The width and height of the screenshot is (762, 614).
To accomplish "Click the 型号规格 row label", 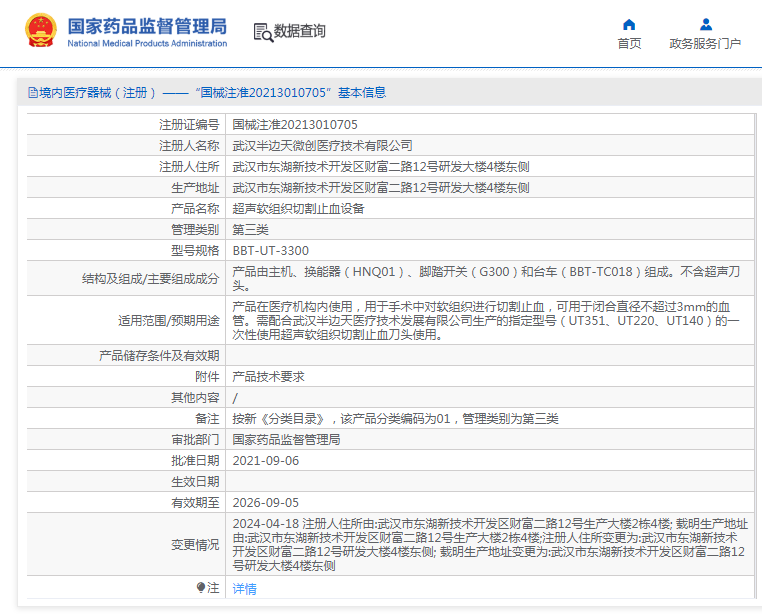I will click(x=195, y=250).
